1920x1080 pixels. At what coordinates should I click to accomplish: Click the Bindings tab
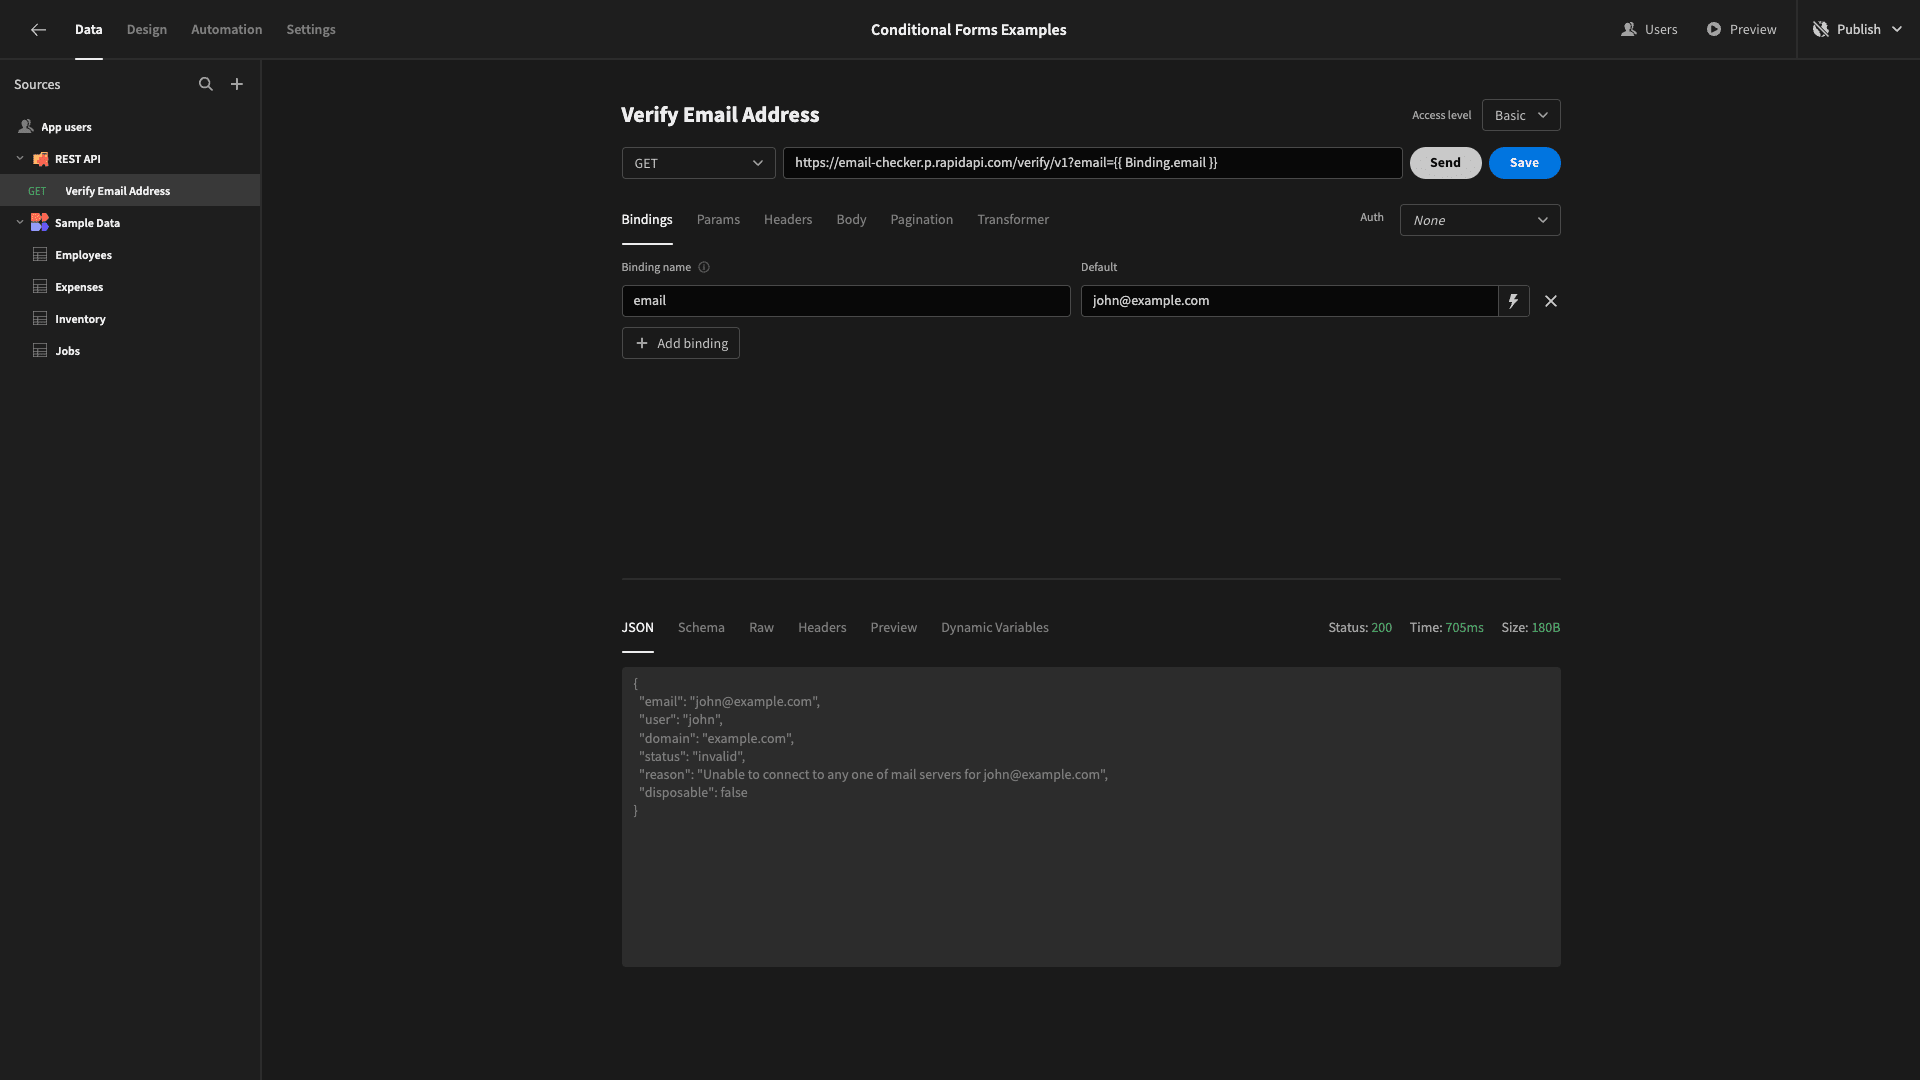[x=646, y=219]
